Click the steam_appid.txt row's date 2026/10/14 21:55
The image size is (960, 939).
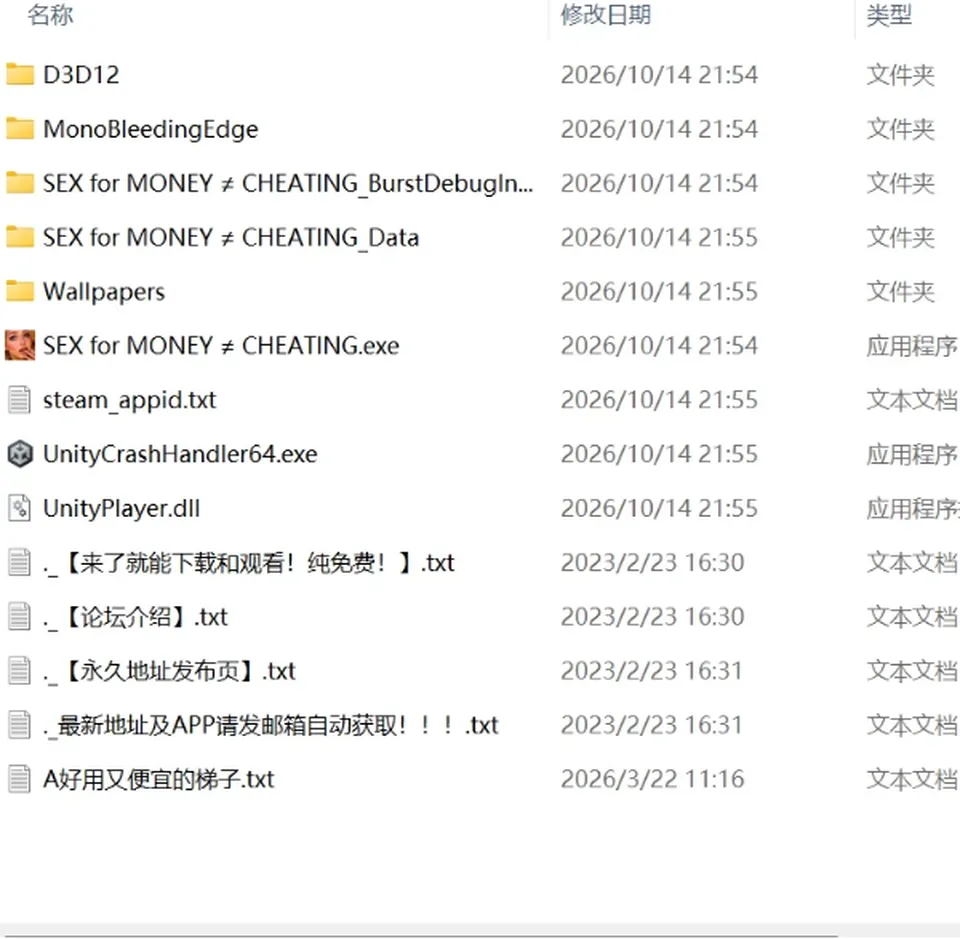(x=659, y=400)
